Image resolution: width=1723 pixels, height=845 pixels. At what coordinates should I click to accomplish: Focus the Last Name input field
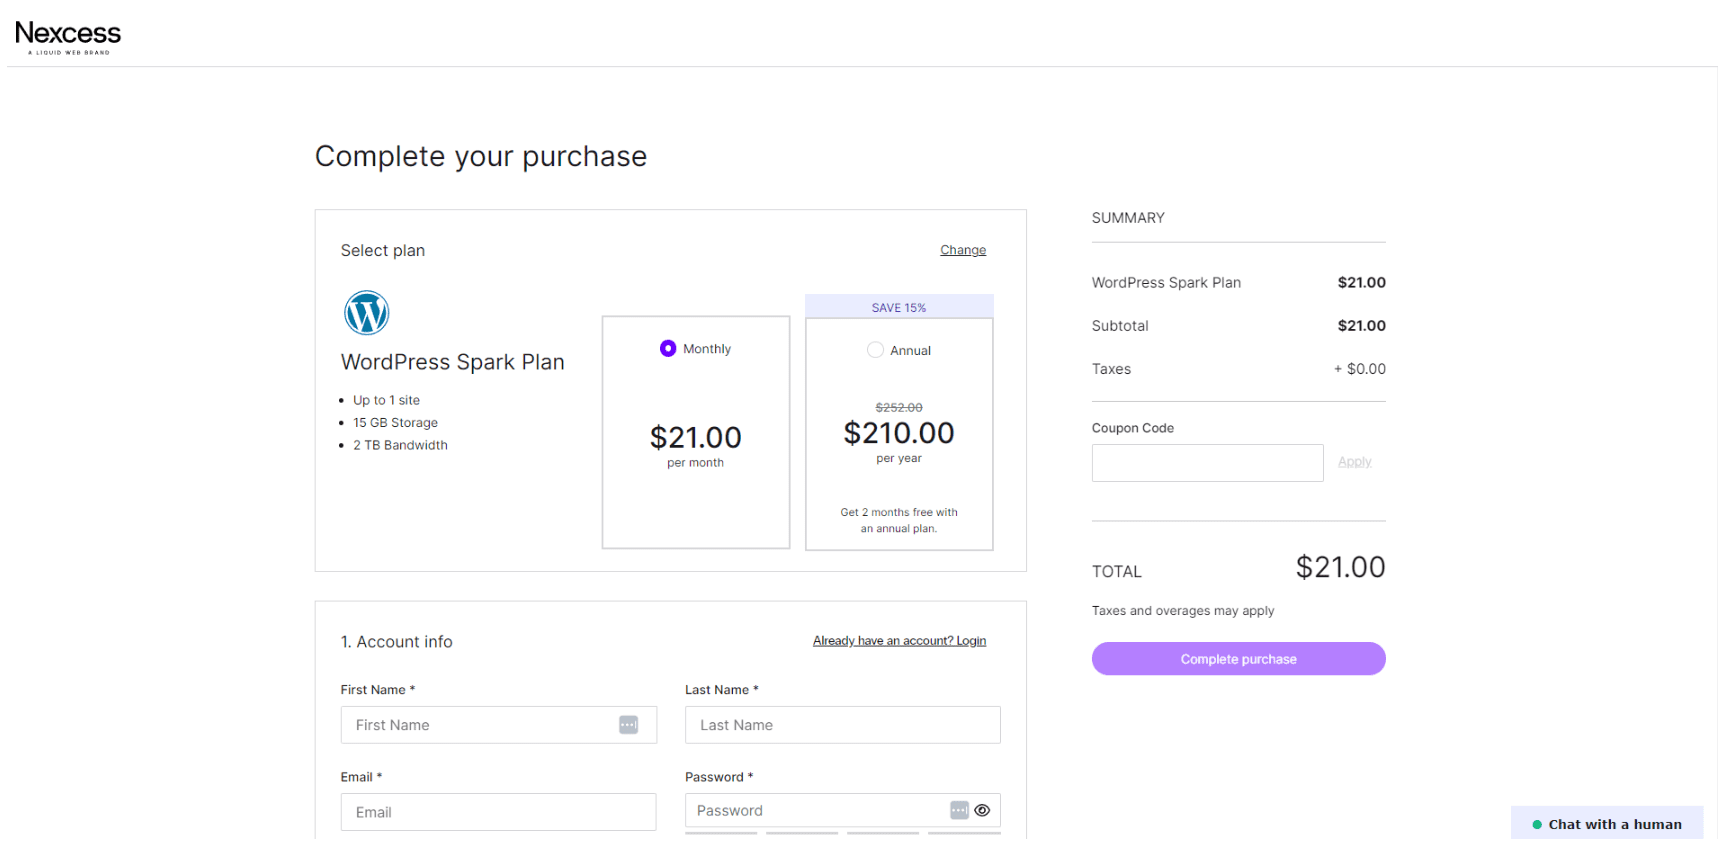[x=843, y=725]
